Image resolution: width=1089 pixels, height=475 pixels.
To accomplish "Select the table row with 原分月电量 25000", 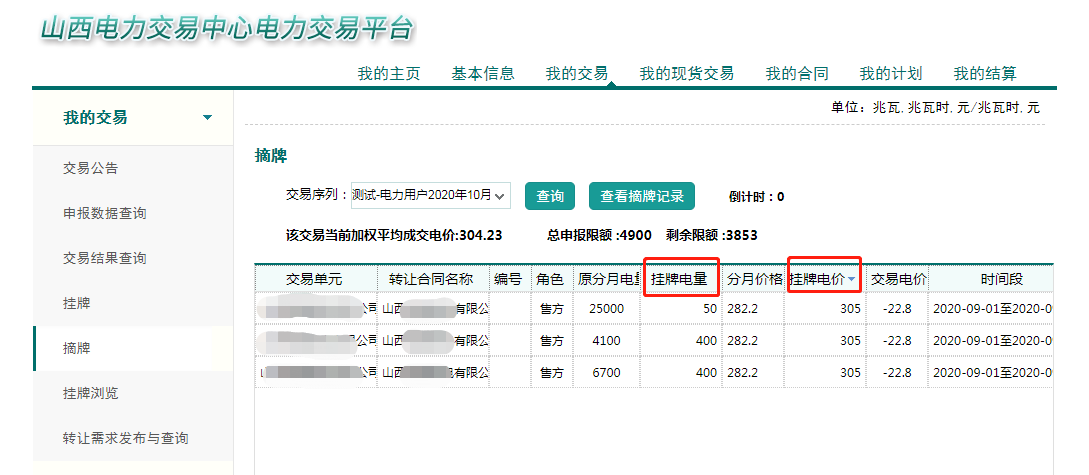I will (607, 310).
